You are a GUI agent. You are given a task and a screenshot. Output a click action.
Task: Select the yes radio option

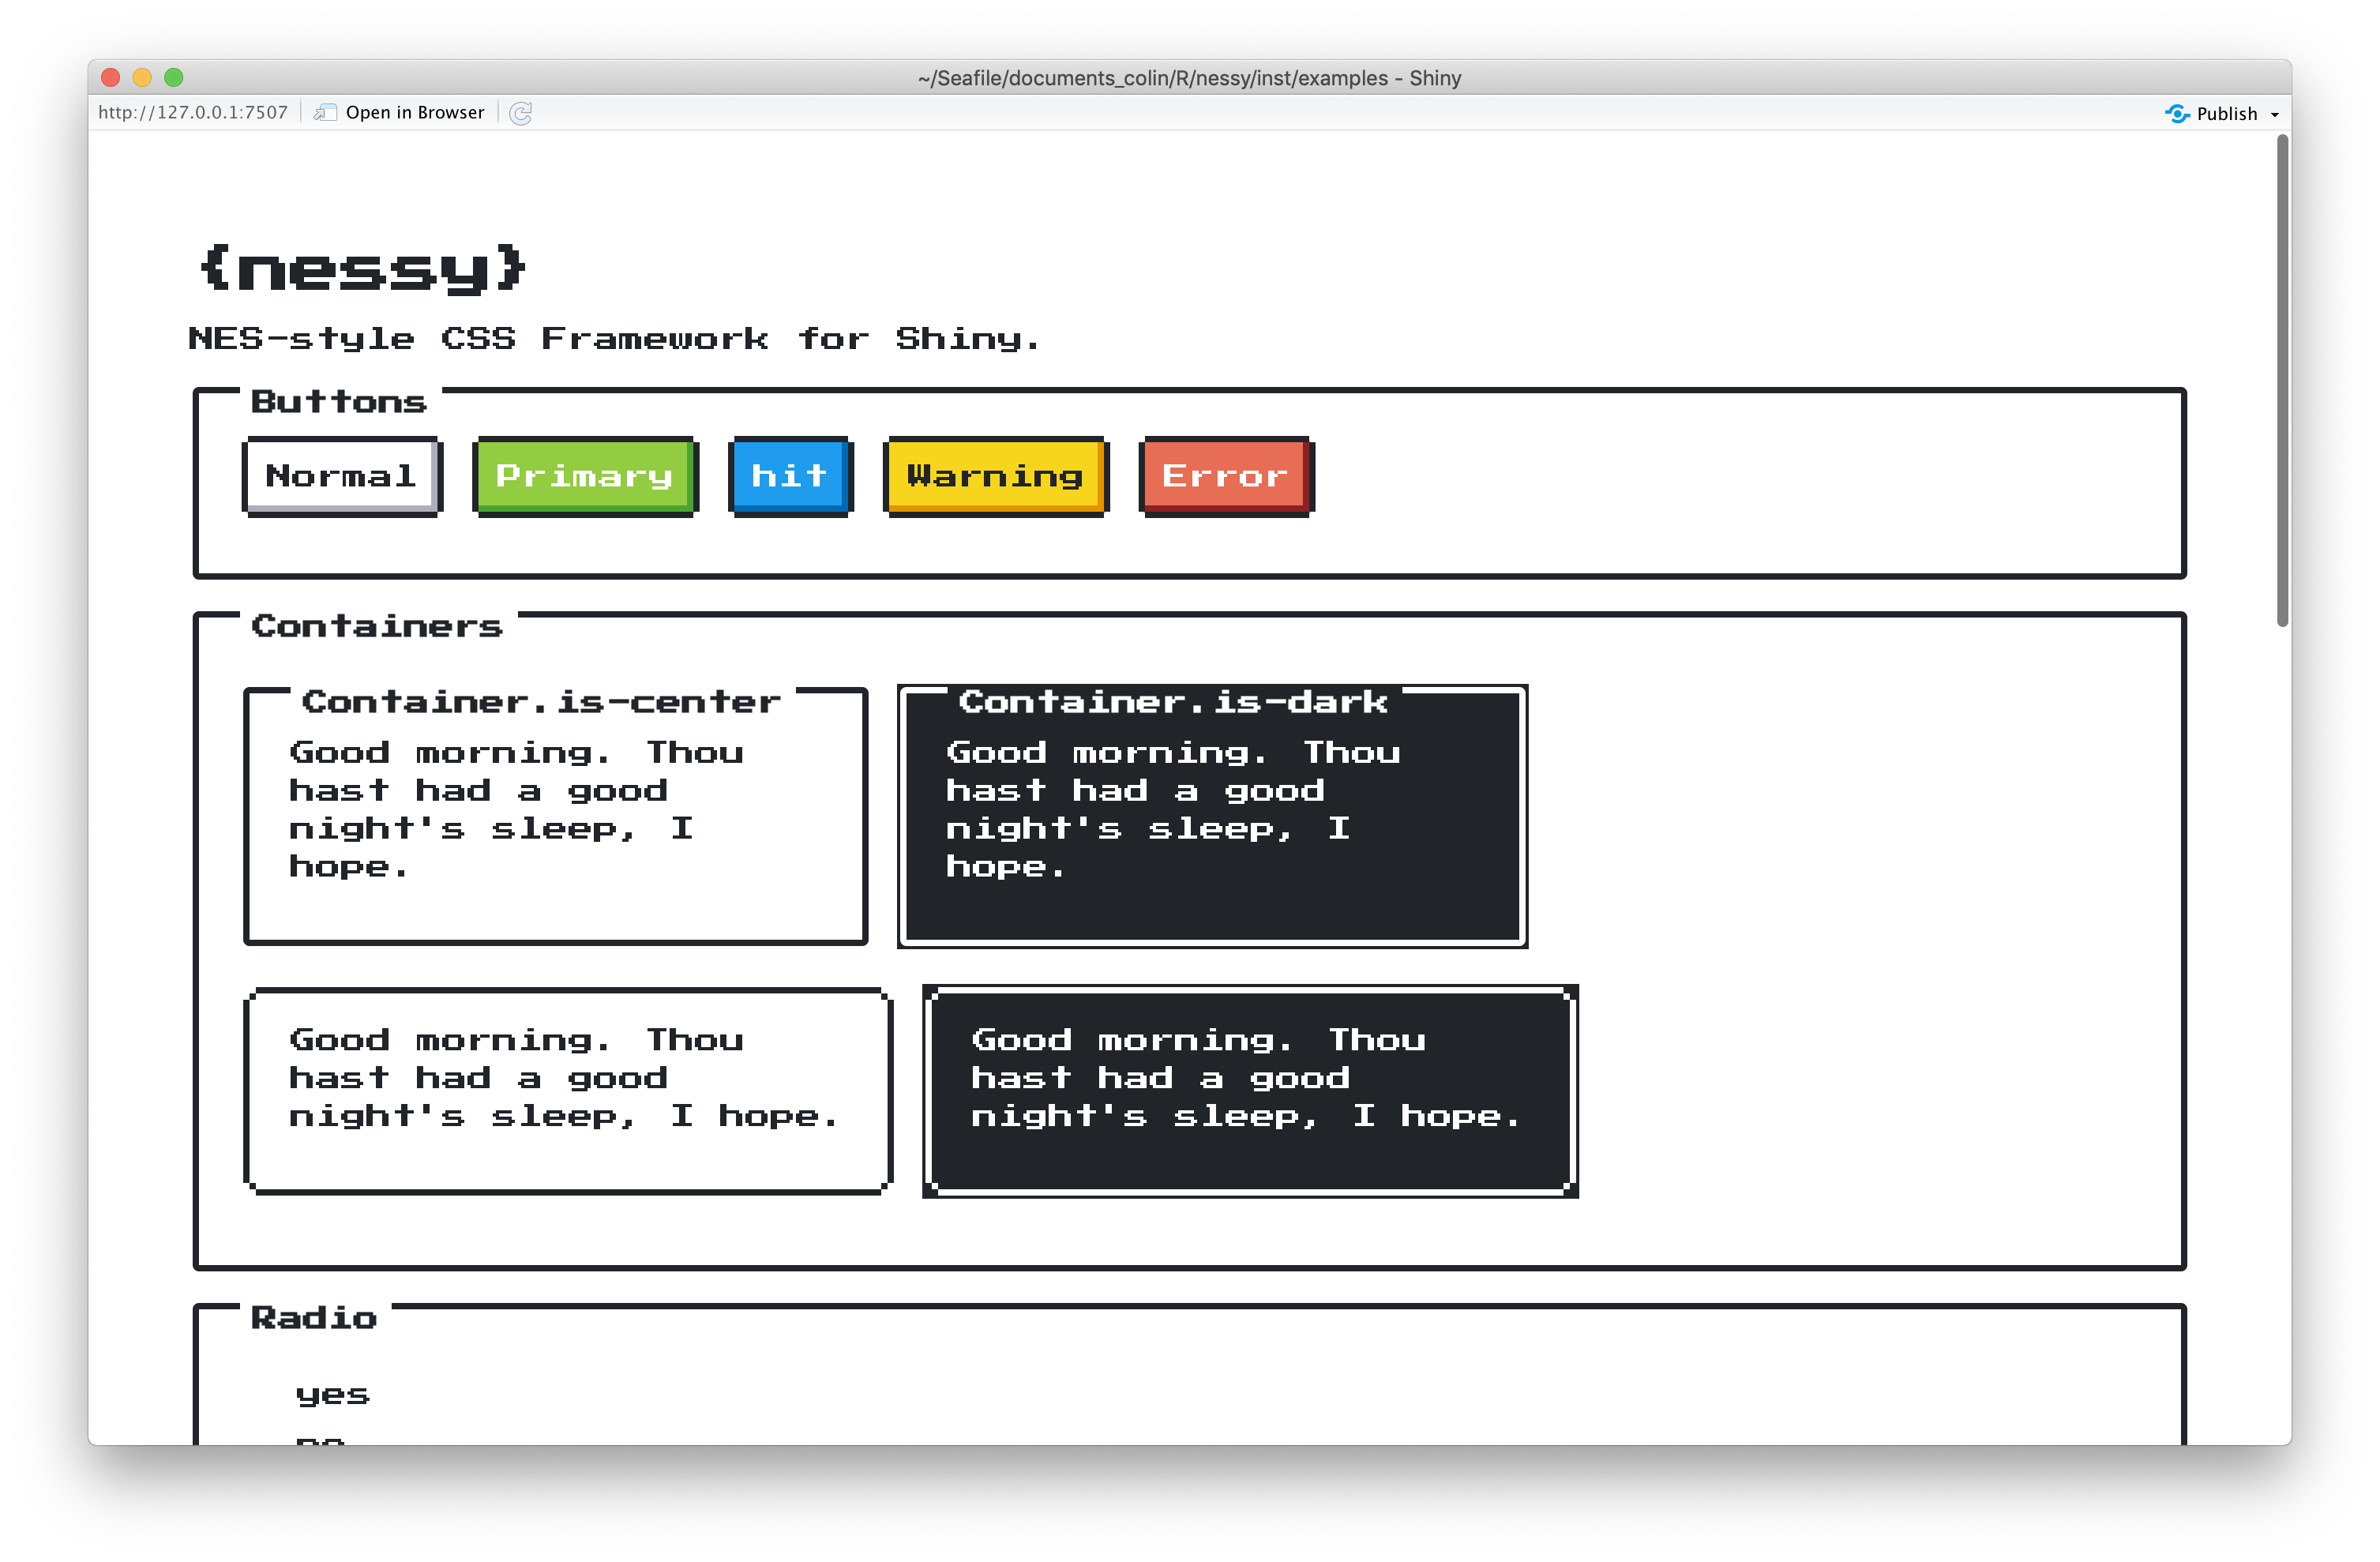pyautogui.click(x=332, y=1394)
